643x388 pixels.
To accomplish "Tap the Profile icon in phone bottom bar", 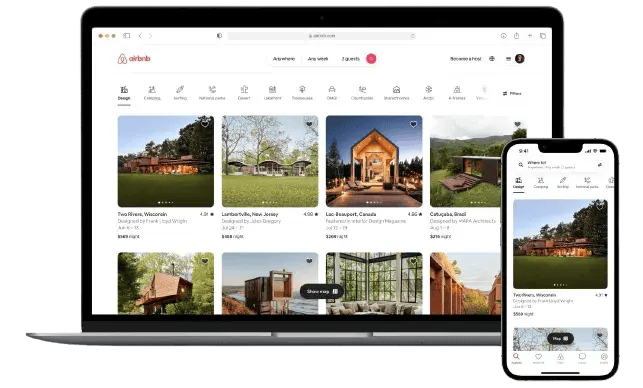I will click(604, 358).
